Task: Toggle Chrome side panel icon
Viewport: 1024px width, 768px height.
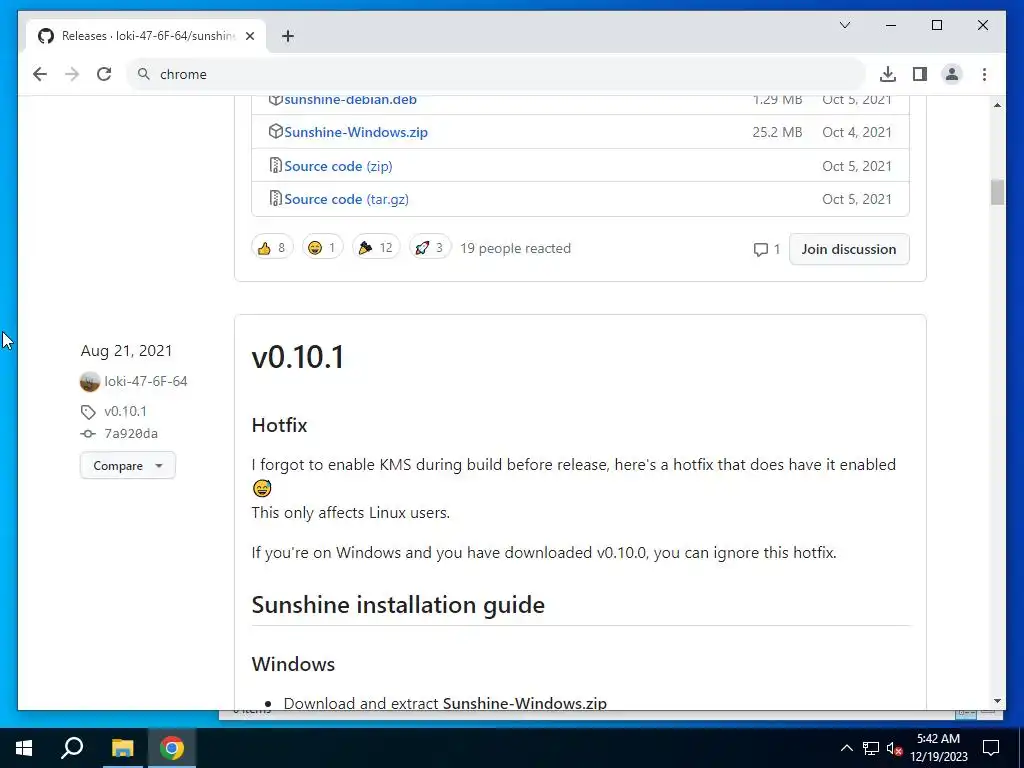Action: (920, 74)
